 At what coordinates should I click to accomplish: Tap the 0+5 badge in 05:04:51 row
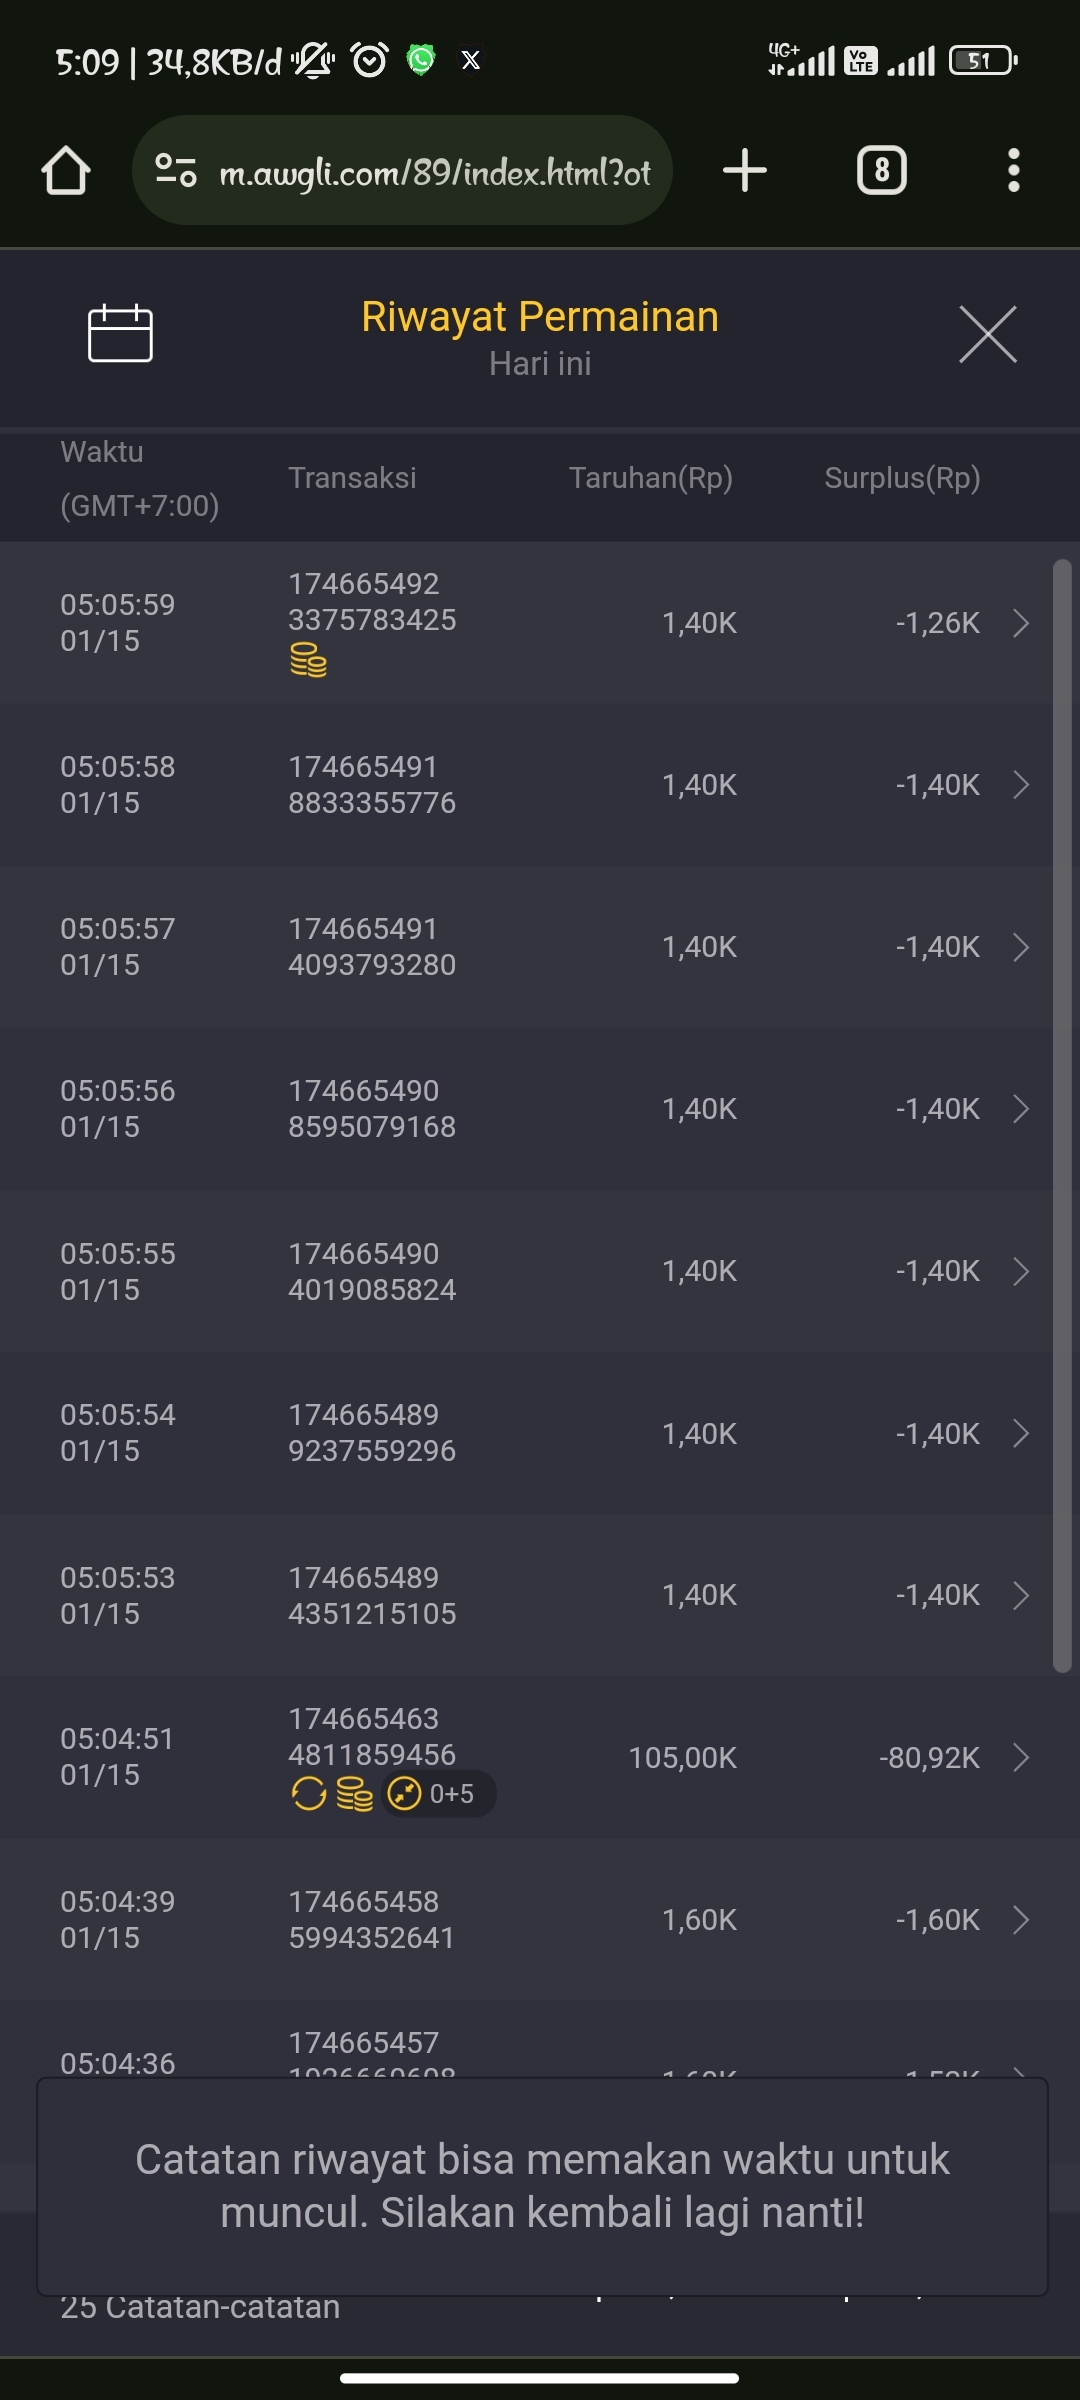tap(439, 1794)
